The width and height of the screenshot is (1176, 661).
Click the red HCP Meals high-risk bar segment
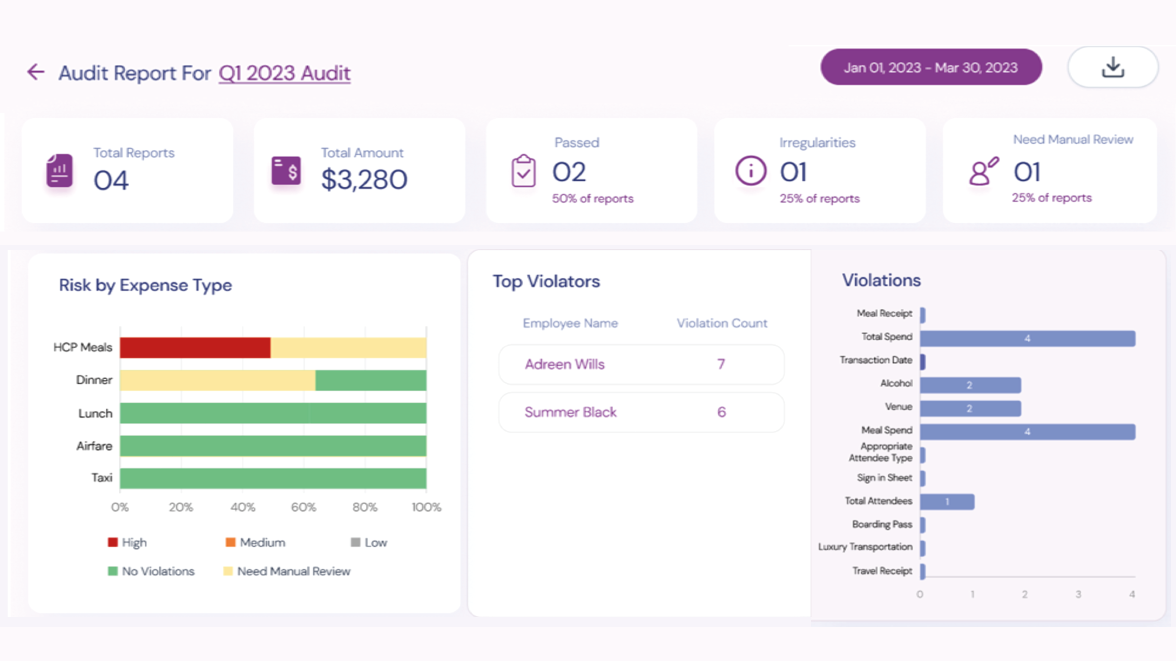coord(195,348)
